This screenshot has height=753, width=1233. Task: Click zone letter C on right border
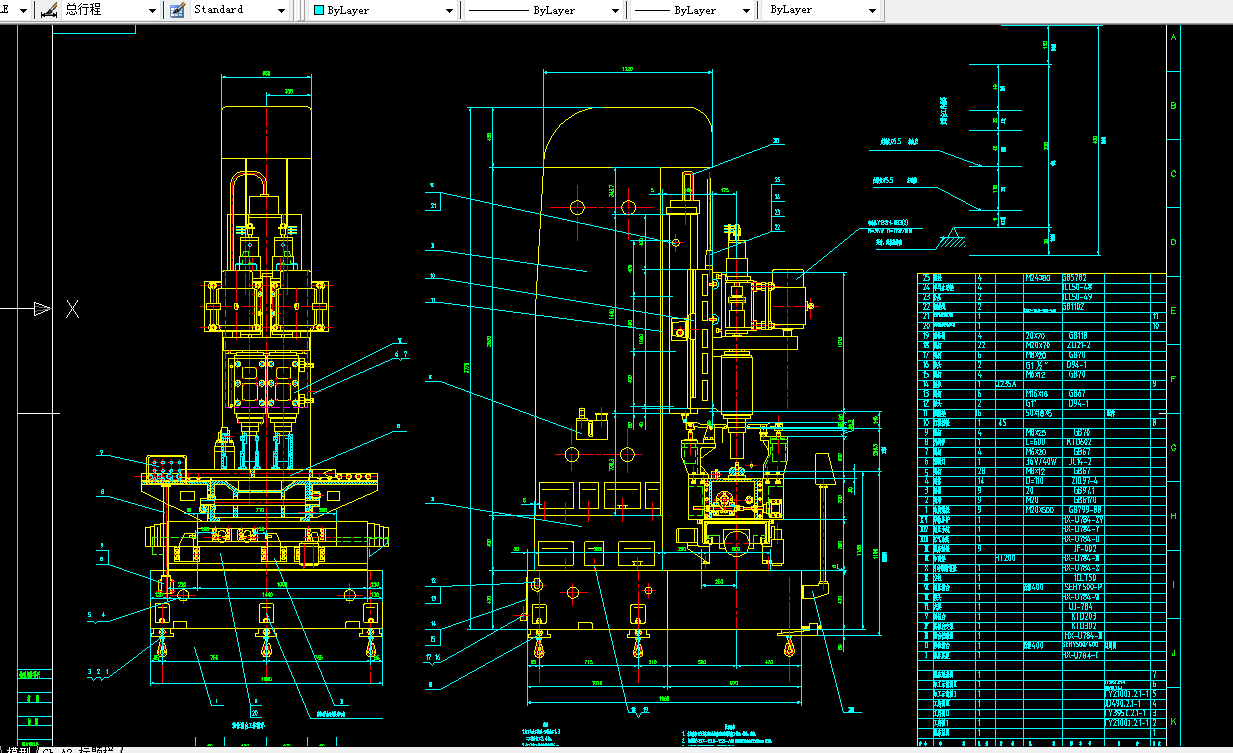1173,173
